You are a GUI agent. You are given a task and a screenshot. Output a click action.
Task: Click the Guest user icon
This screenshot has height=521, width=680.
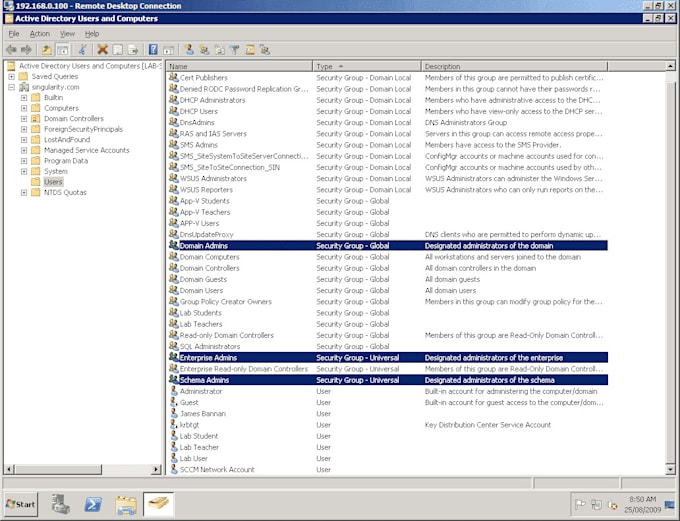(173, 403)
